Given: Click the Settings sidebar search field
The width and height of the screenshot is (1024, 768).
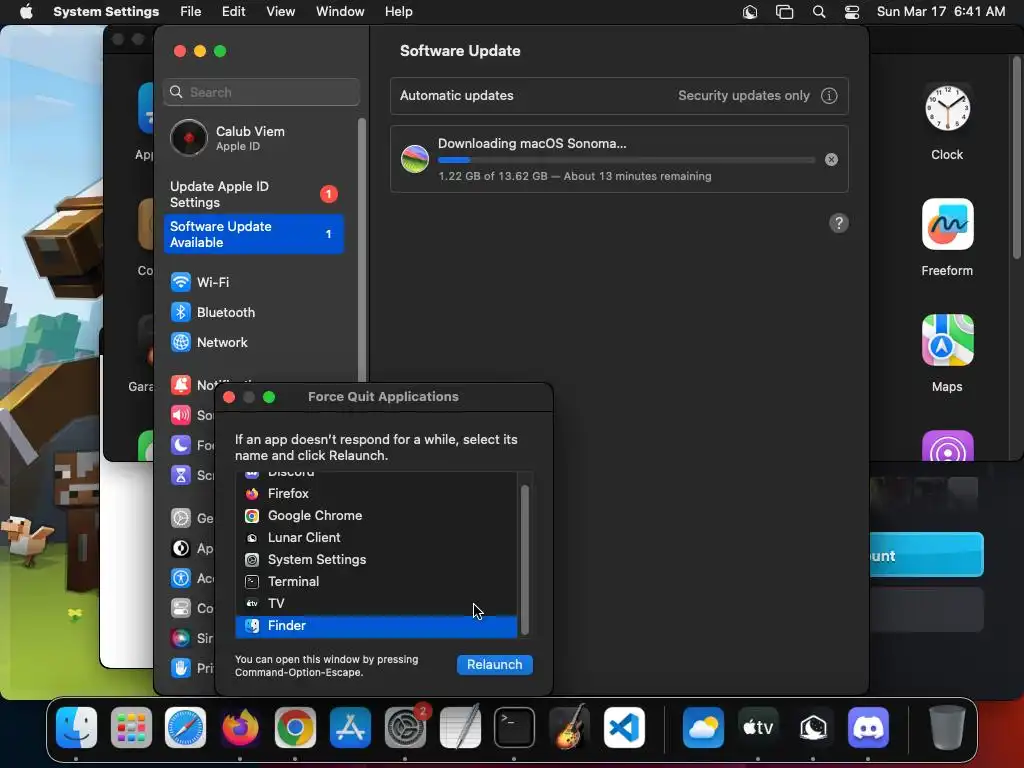Looking at the screenshot, I should (x=261, y=92).
